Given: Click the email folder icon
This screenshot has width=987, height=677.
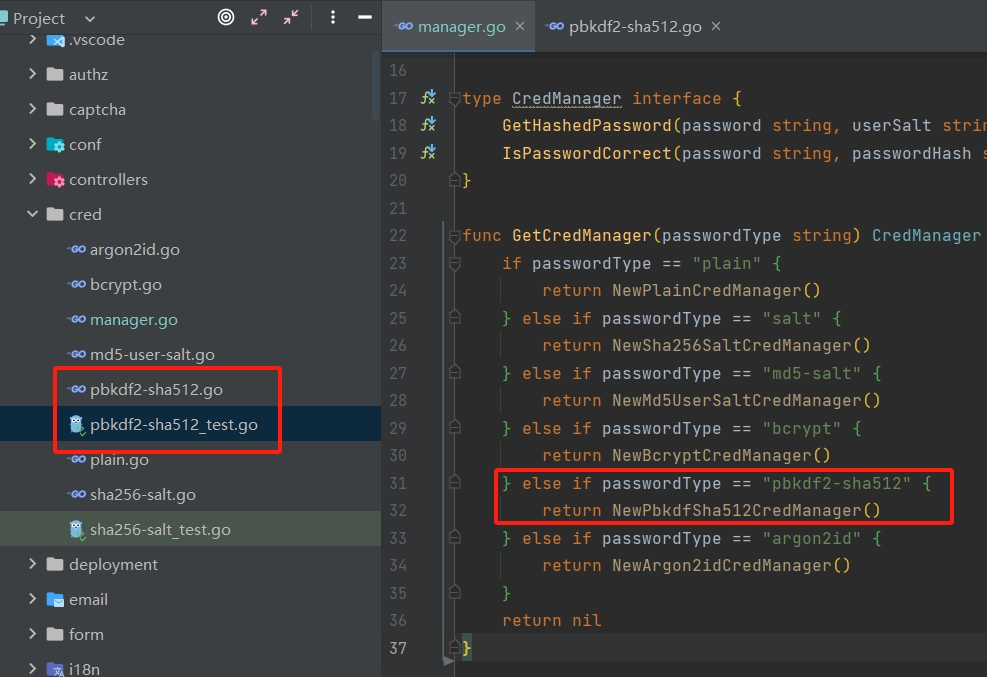Looking at the screenshot, I should (x=55, y=600).
